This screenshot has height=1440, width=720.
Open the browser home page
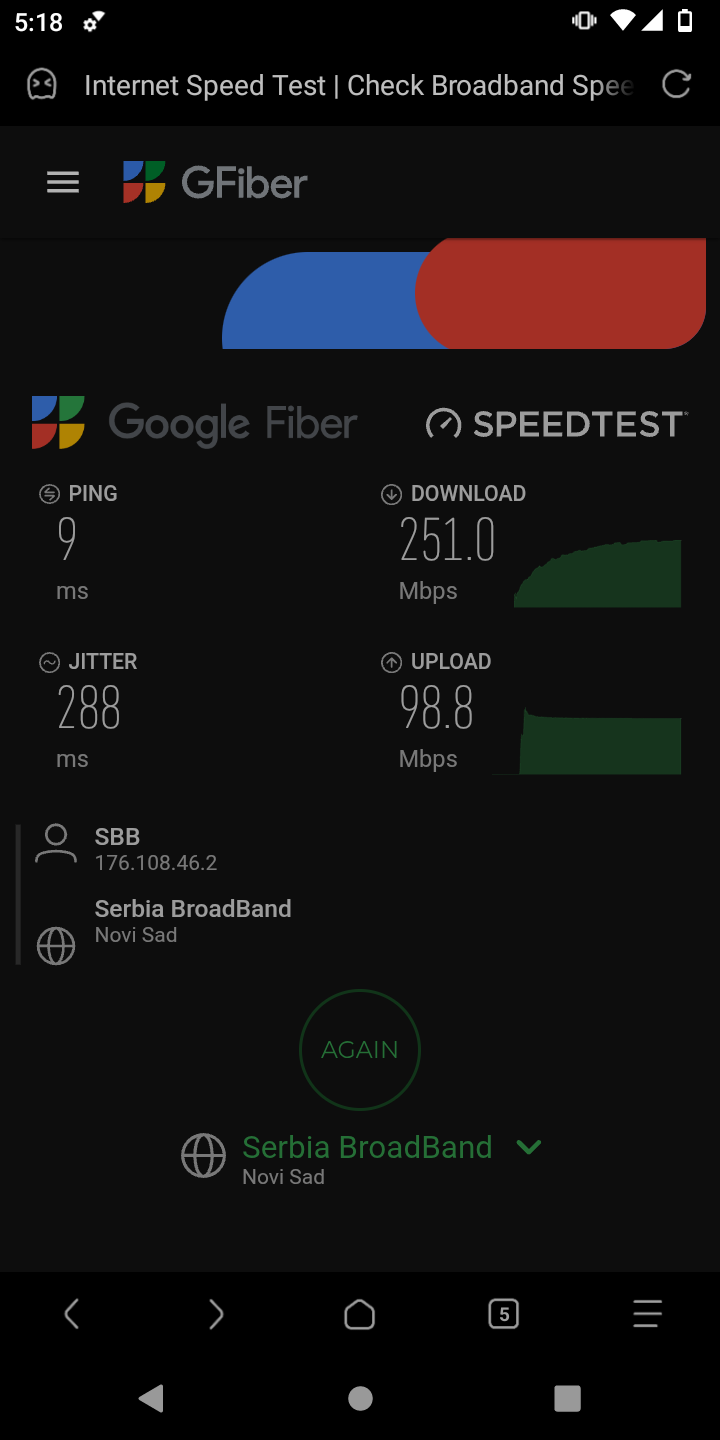point(360,1314)
